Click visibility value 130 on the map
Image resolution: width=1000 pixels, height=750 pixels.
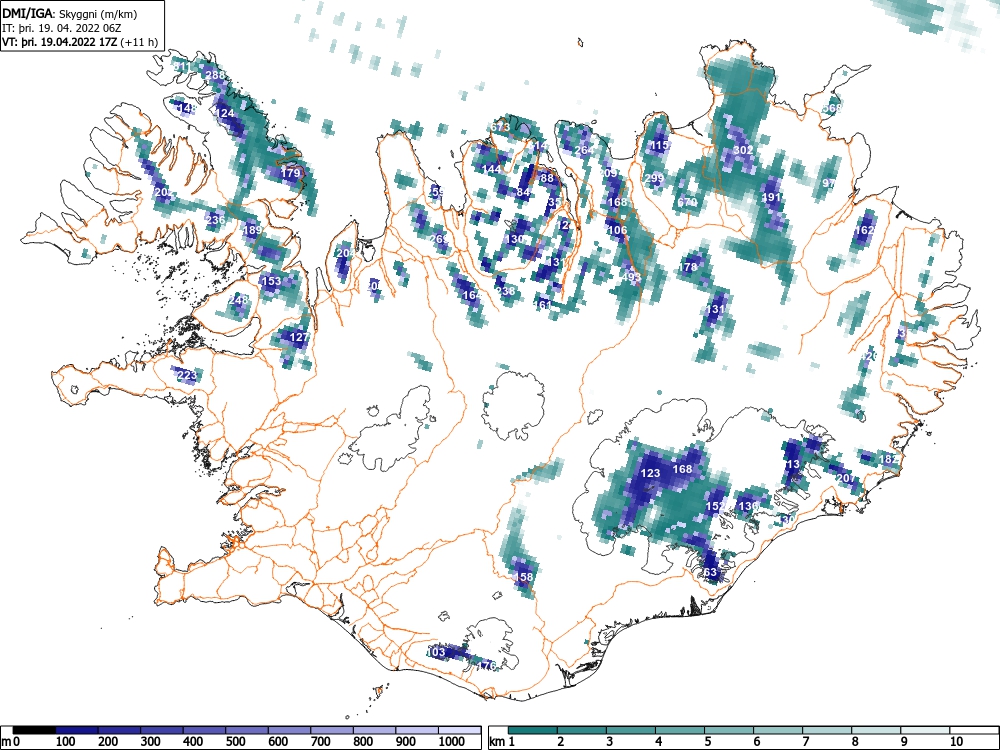(x=513, y=239)
